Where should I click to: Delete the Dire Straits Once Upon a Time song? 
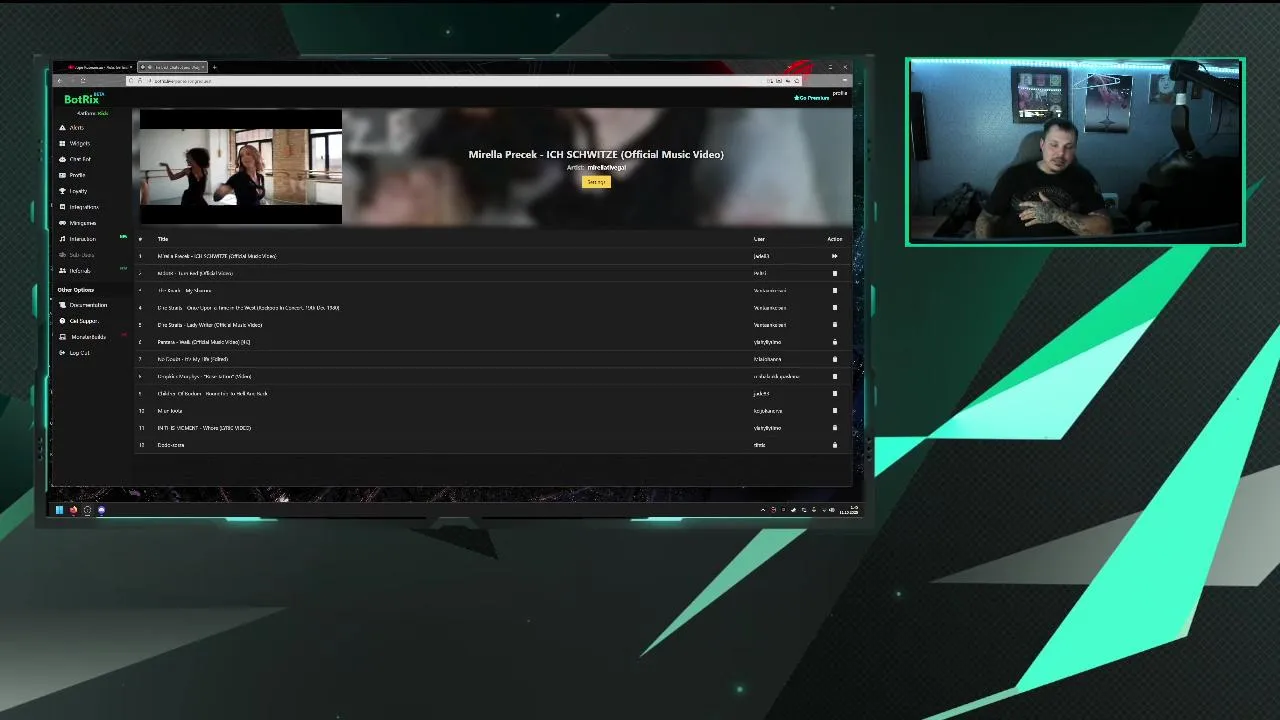[835, 308]
